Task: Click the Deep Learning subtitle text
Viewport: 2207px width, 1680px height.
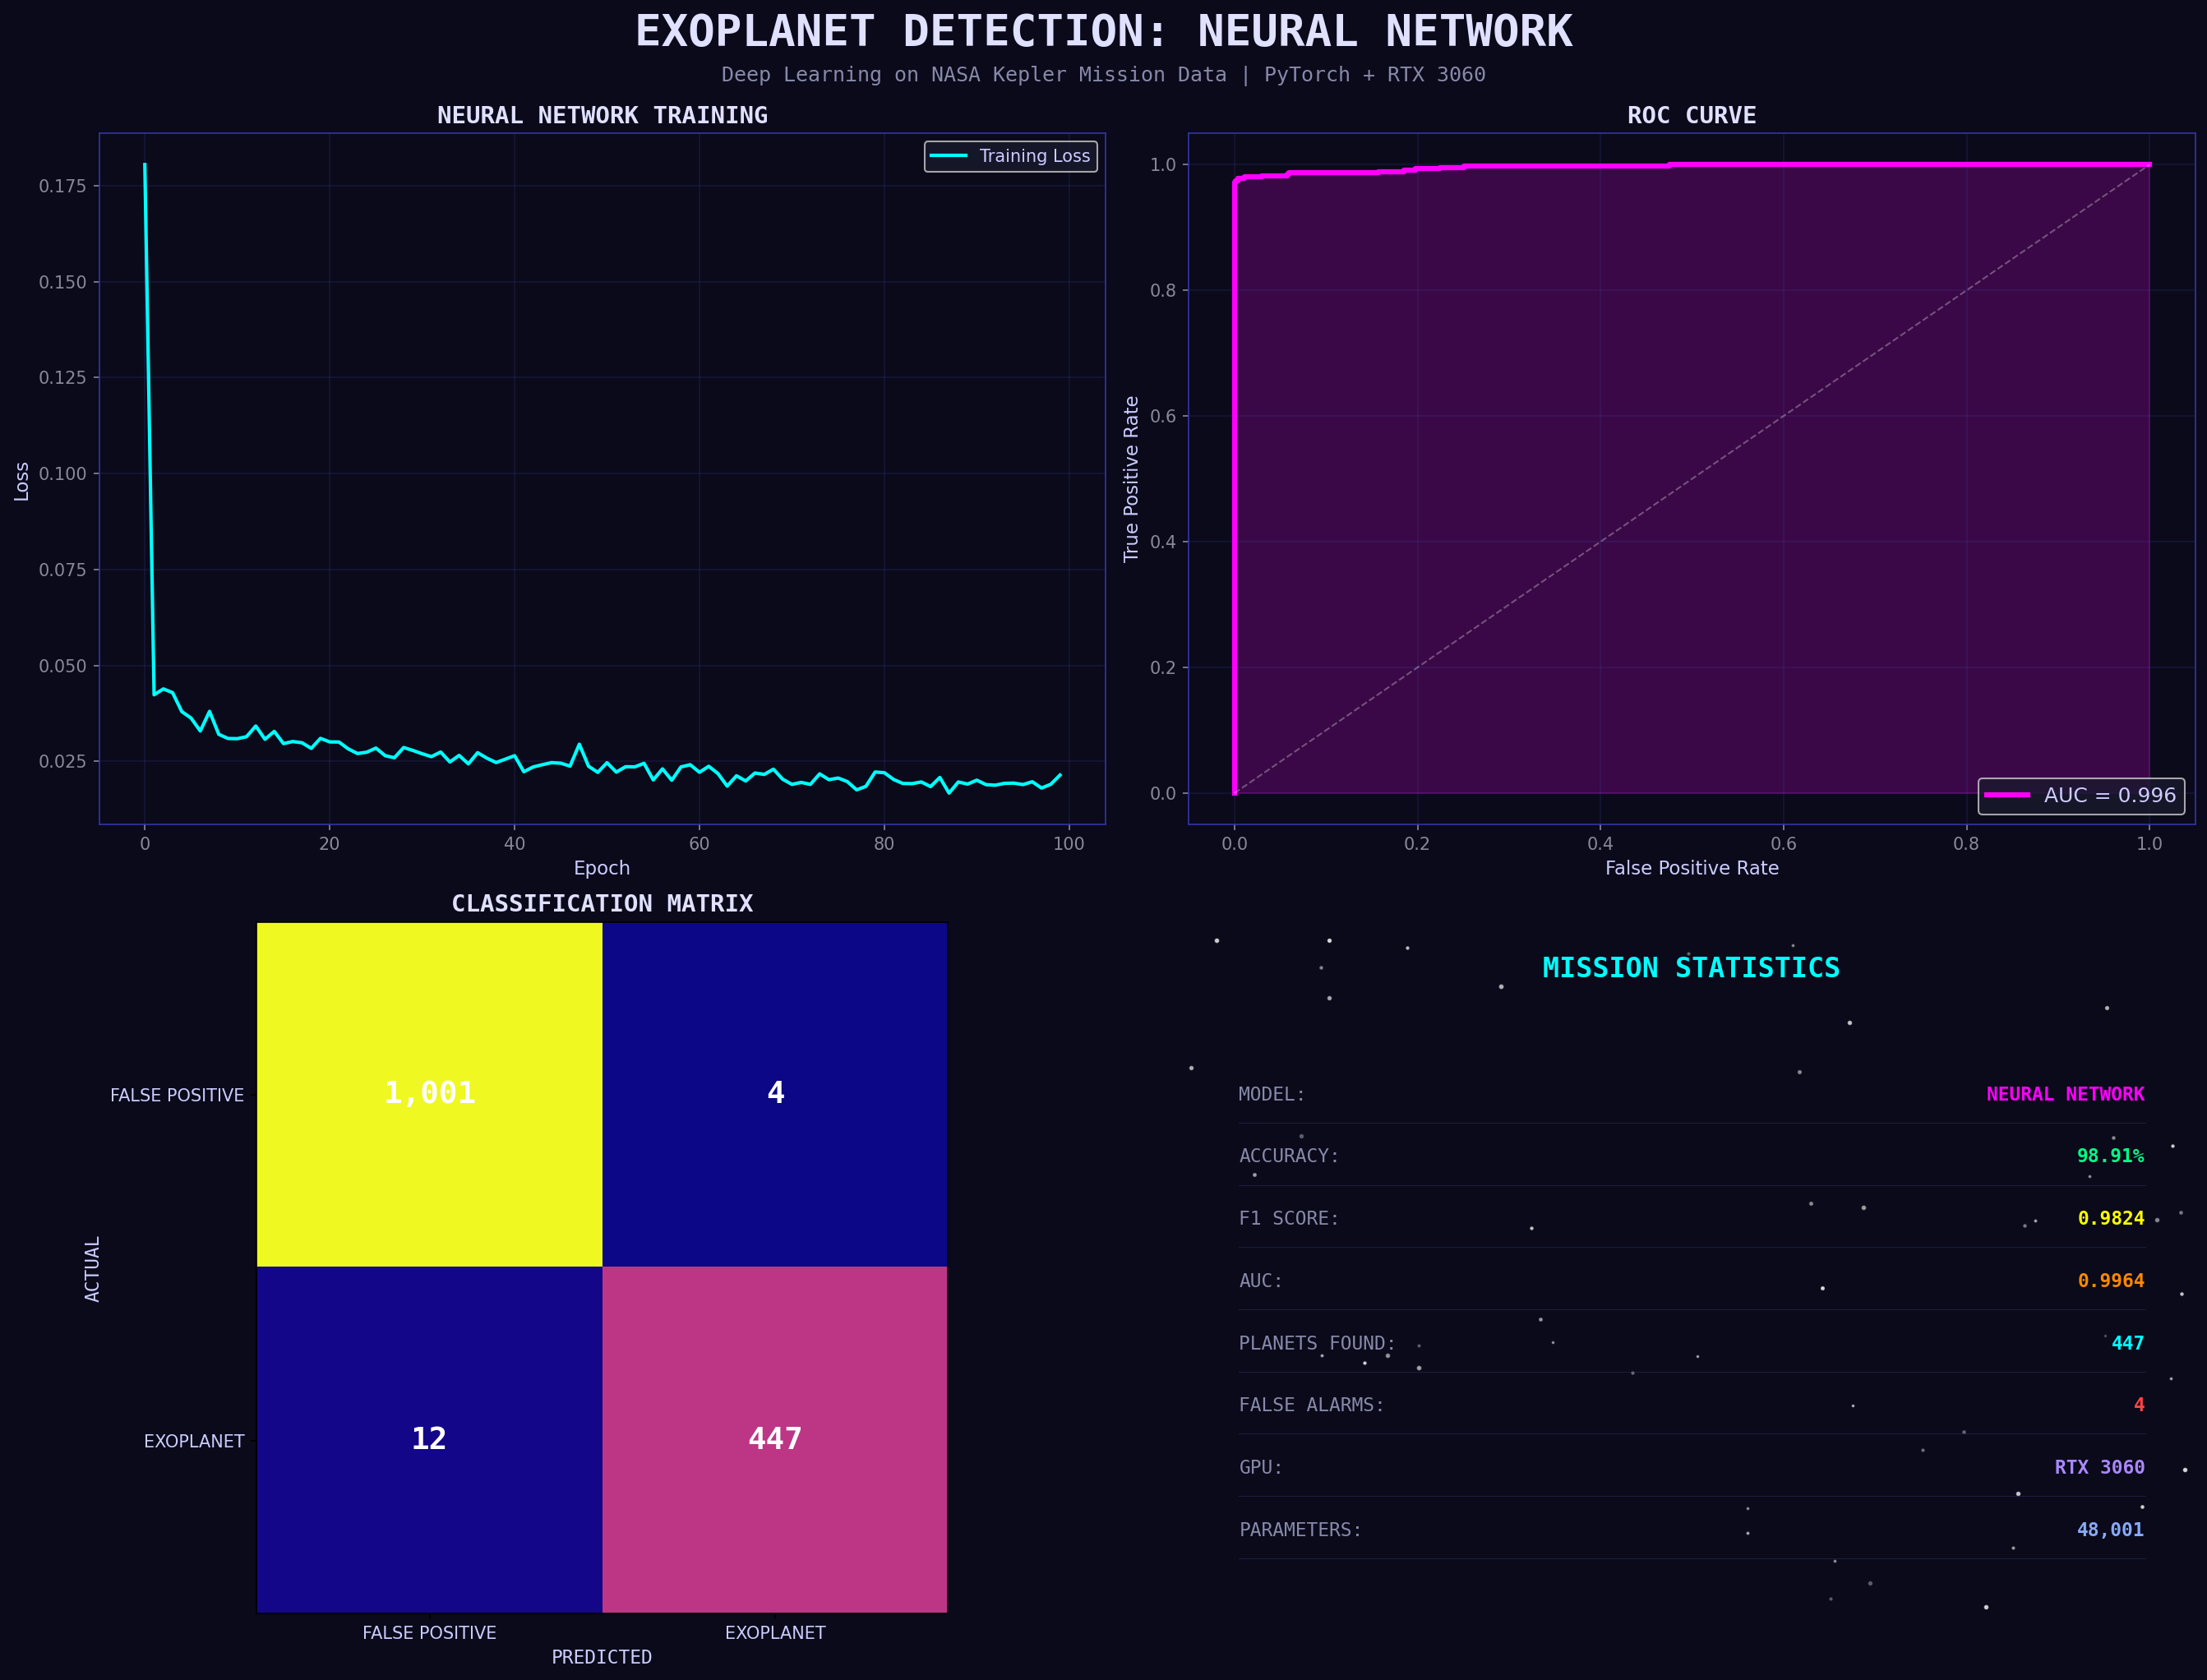Action: (1103, 74)
